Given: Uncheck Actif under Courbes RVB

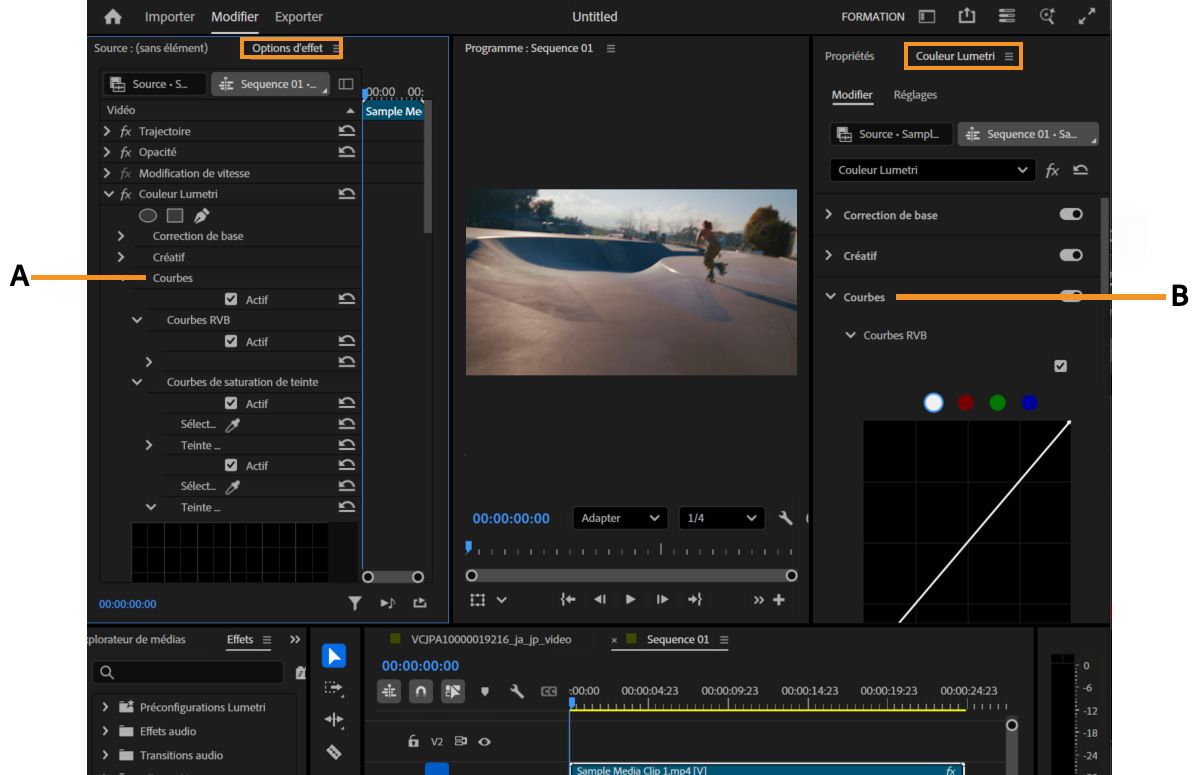Looking at the screenshot, I should [x=231, y=341].
